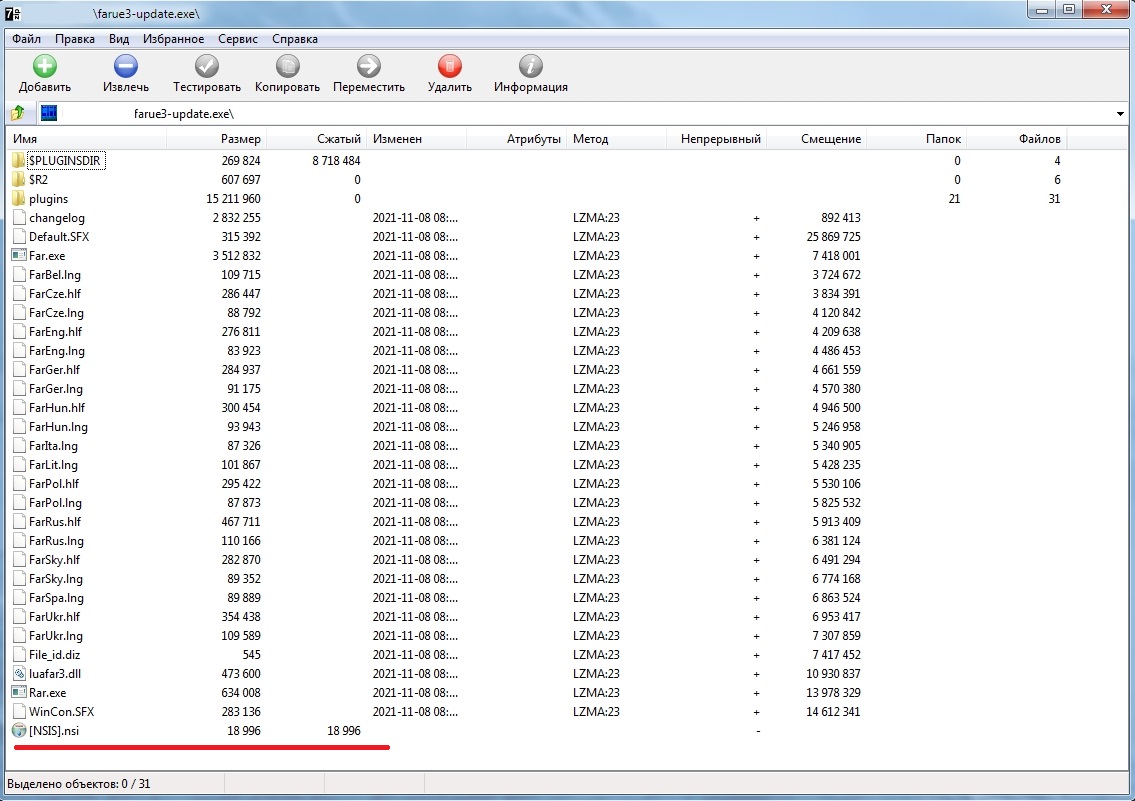This screenshot has height=801, width=1135.
Task: Sort by the Сжатый column header
Action: (x=316, y=139)
